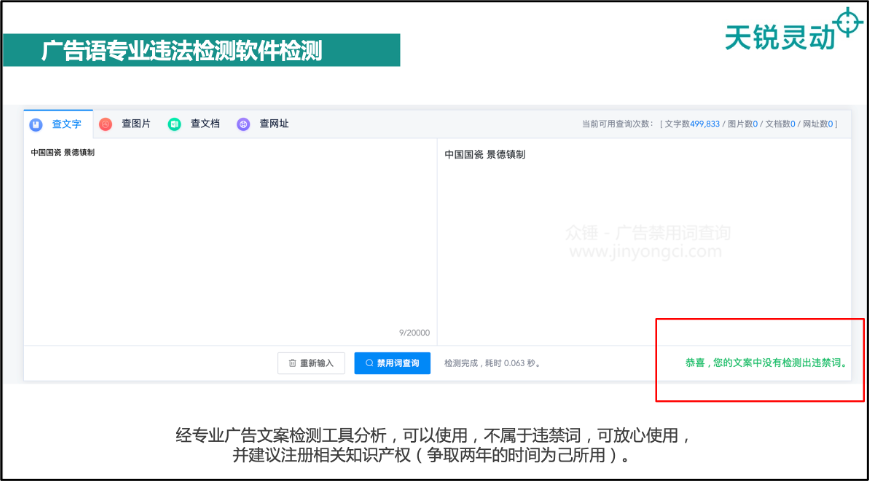Click the 图片数 0 quota count
This screenshot has height=481, width=870.
pos(743,124)
